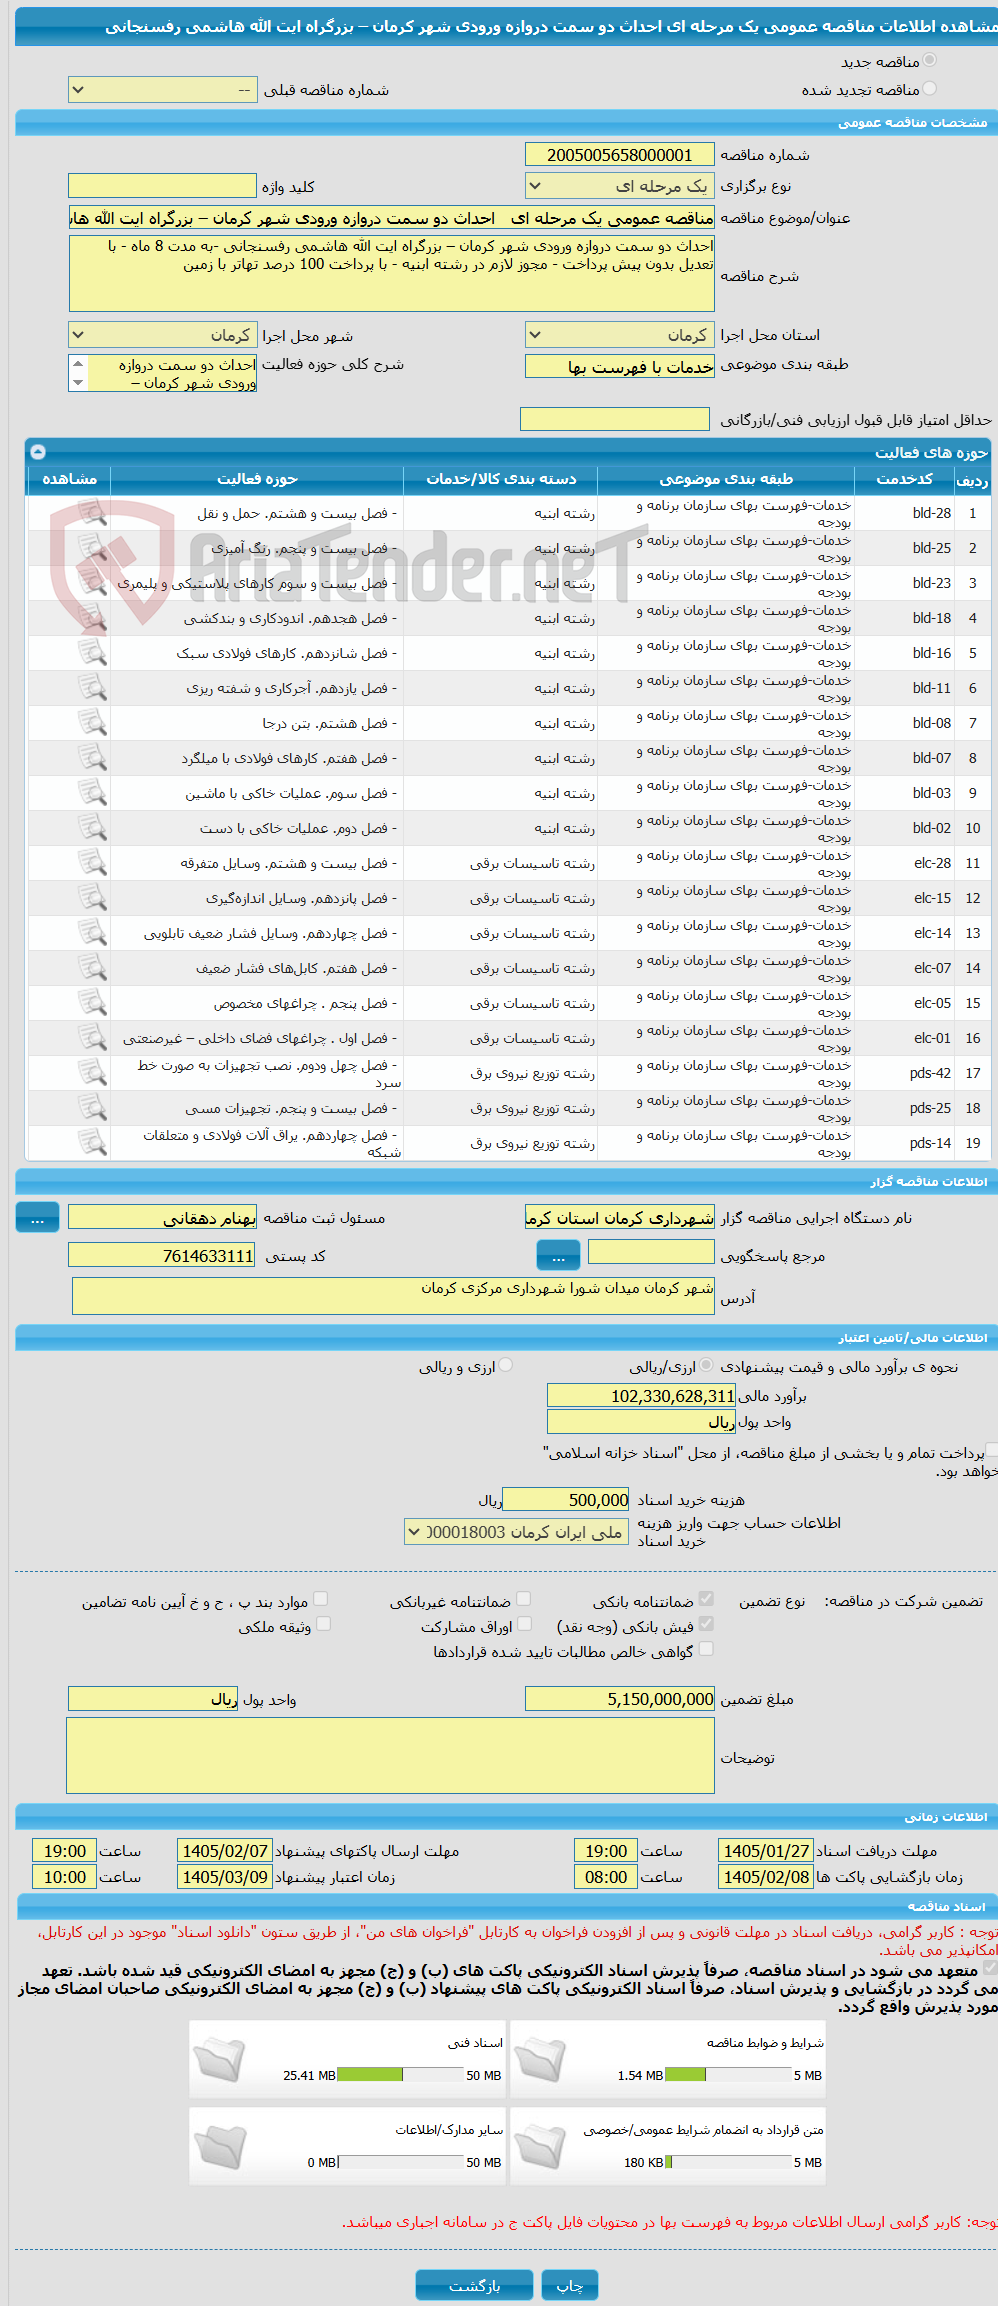998x2306 pixels.
Task: Open the متن قرارداد folder icon
Action: tap(540, 2147)
